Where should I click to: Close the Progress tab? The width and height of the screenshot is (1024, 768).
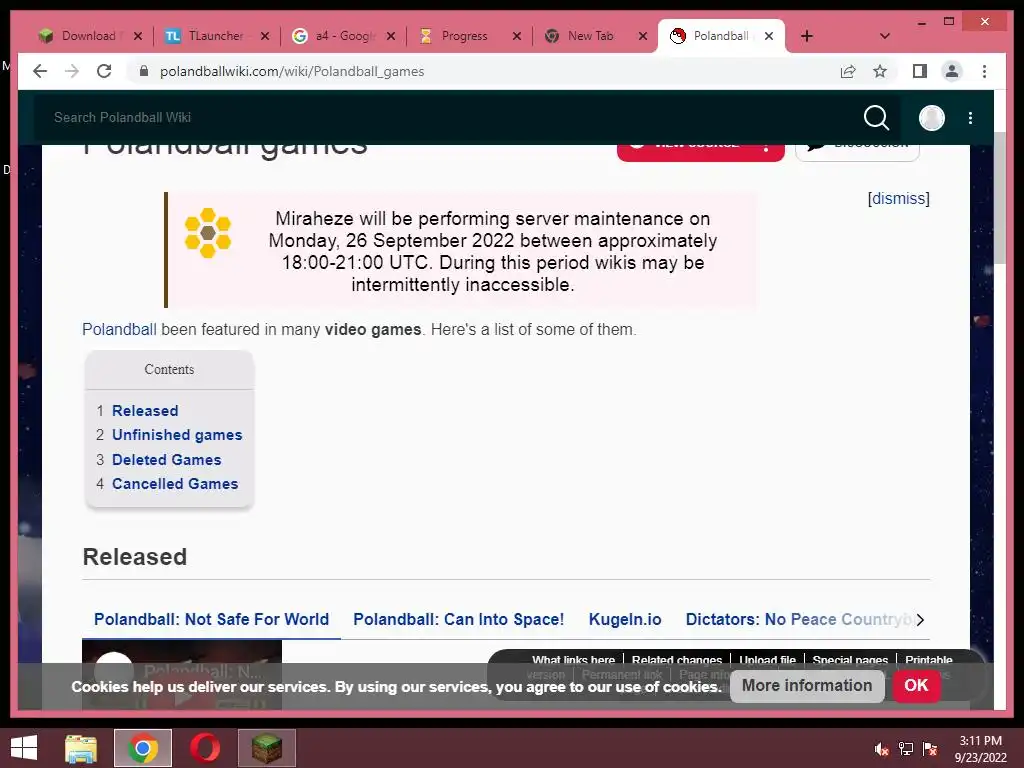(x=517, y=36)
